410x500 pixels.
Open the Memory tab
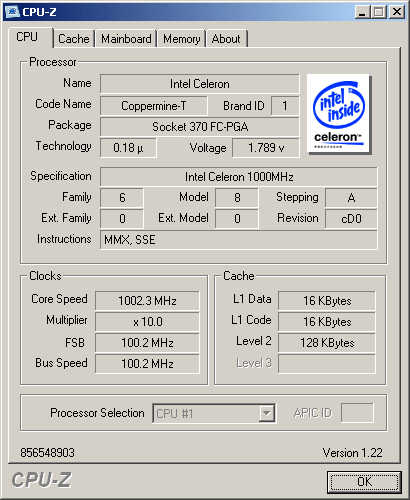pyautogui.click(x=182, y=39)
